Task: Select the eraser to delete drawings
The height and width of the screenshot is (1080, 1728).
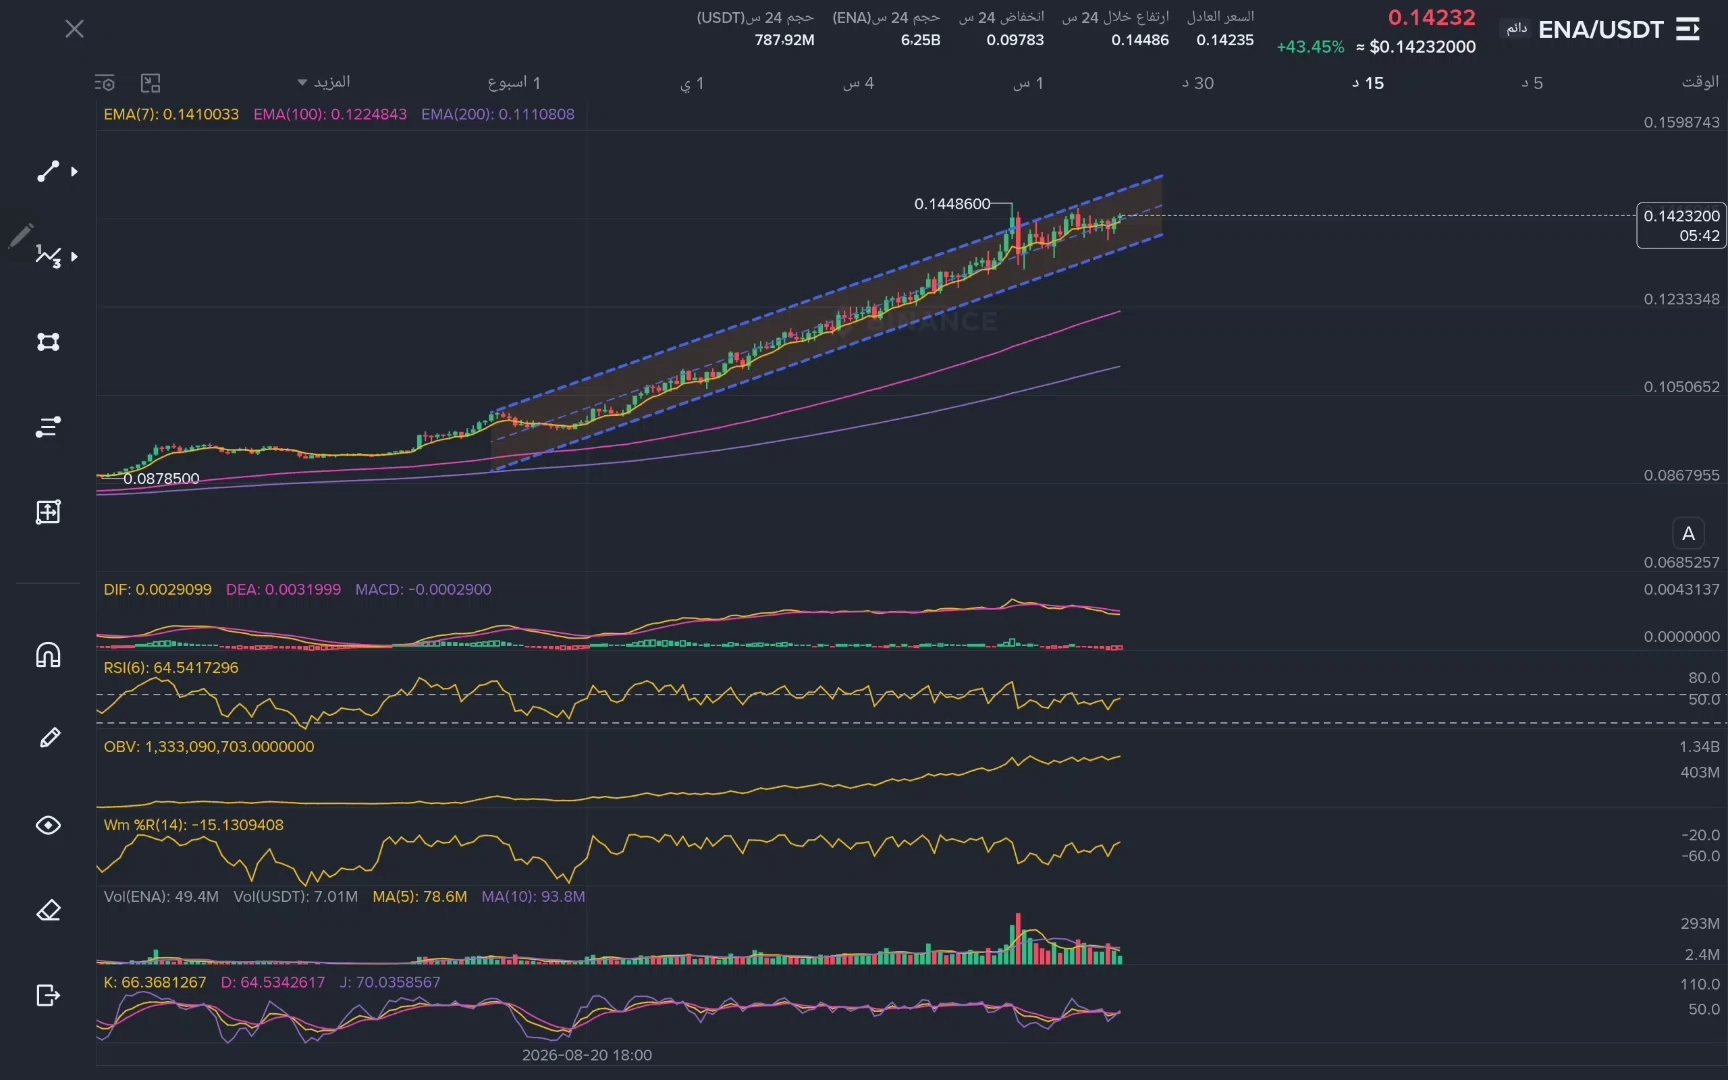Action: tap(48, 910)
